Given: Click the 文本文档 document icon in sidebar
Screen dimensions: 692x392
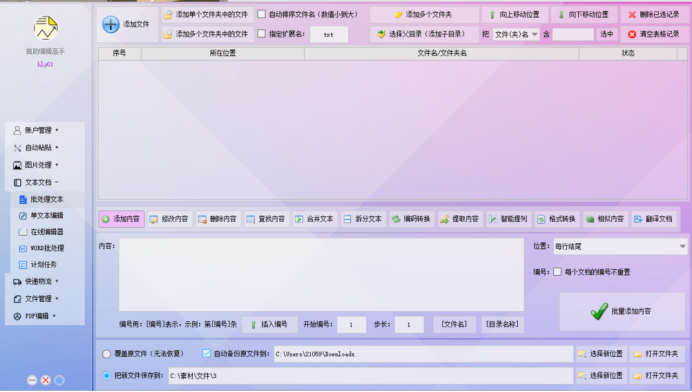Looking at the screenshot, I should tap(17, 182).
